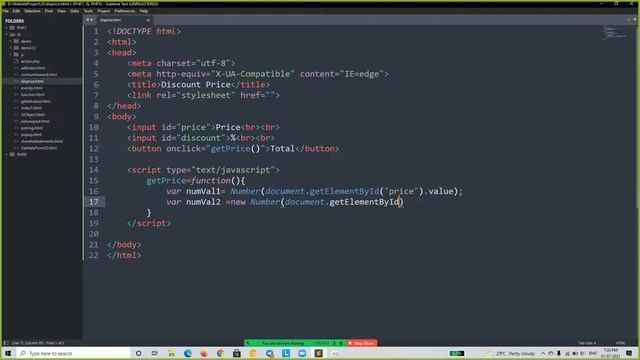Expand the js subfolder arrow
The width and height of the screenshot is (640, 360).
pyautogui.click(x=11, y=54)
